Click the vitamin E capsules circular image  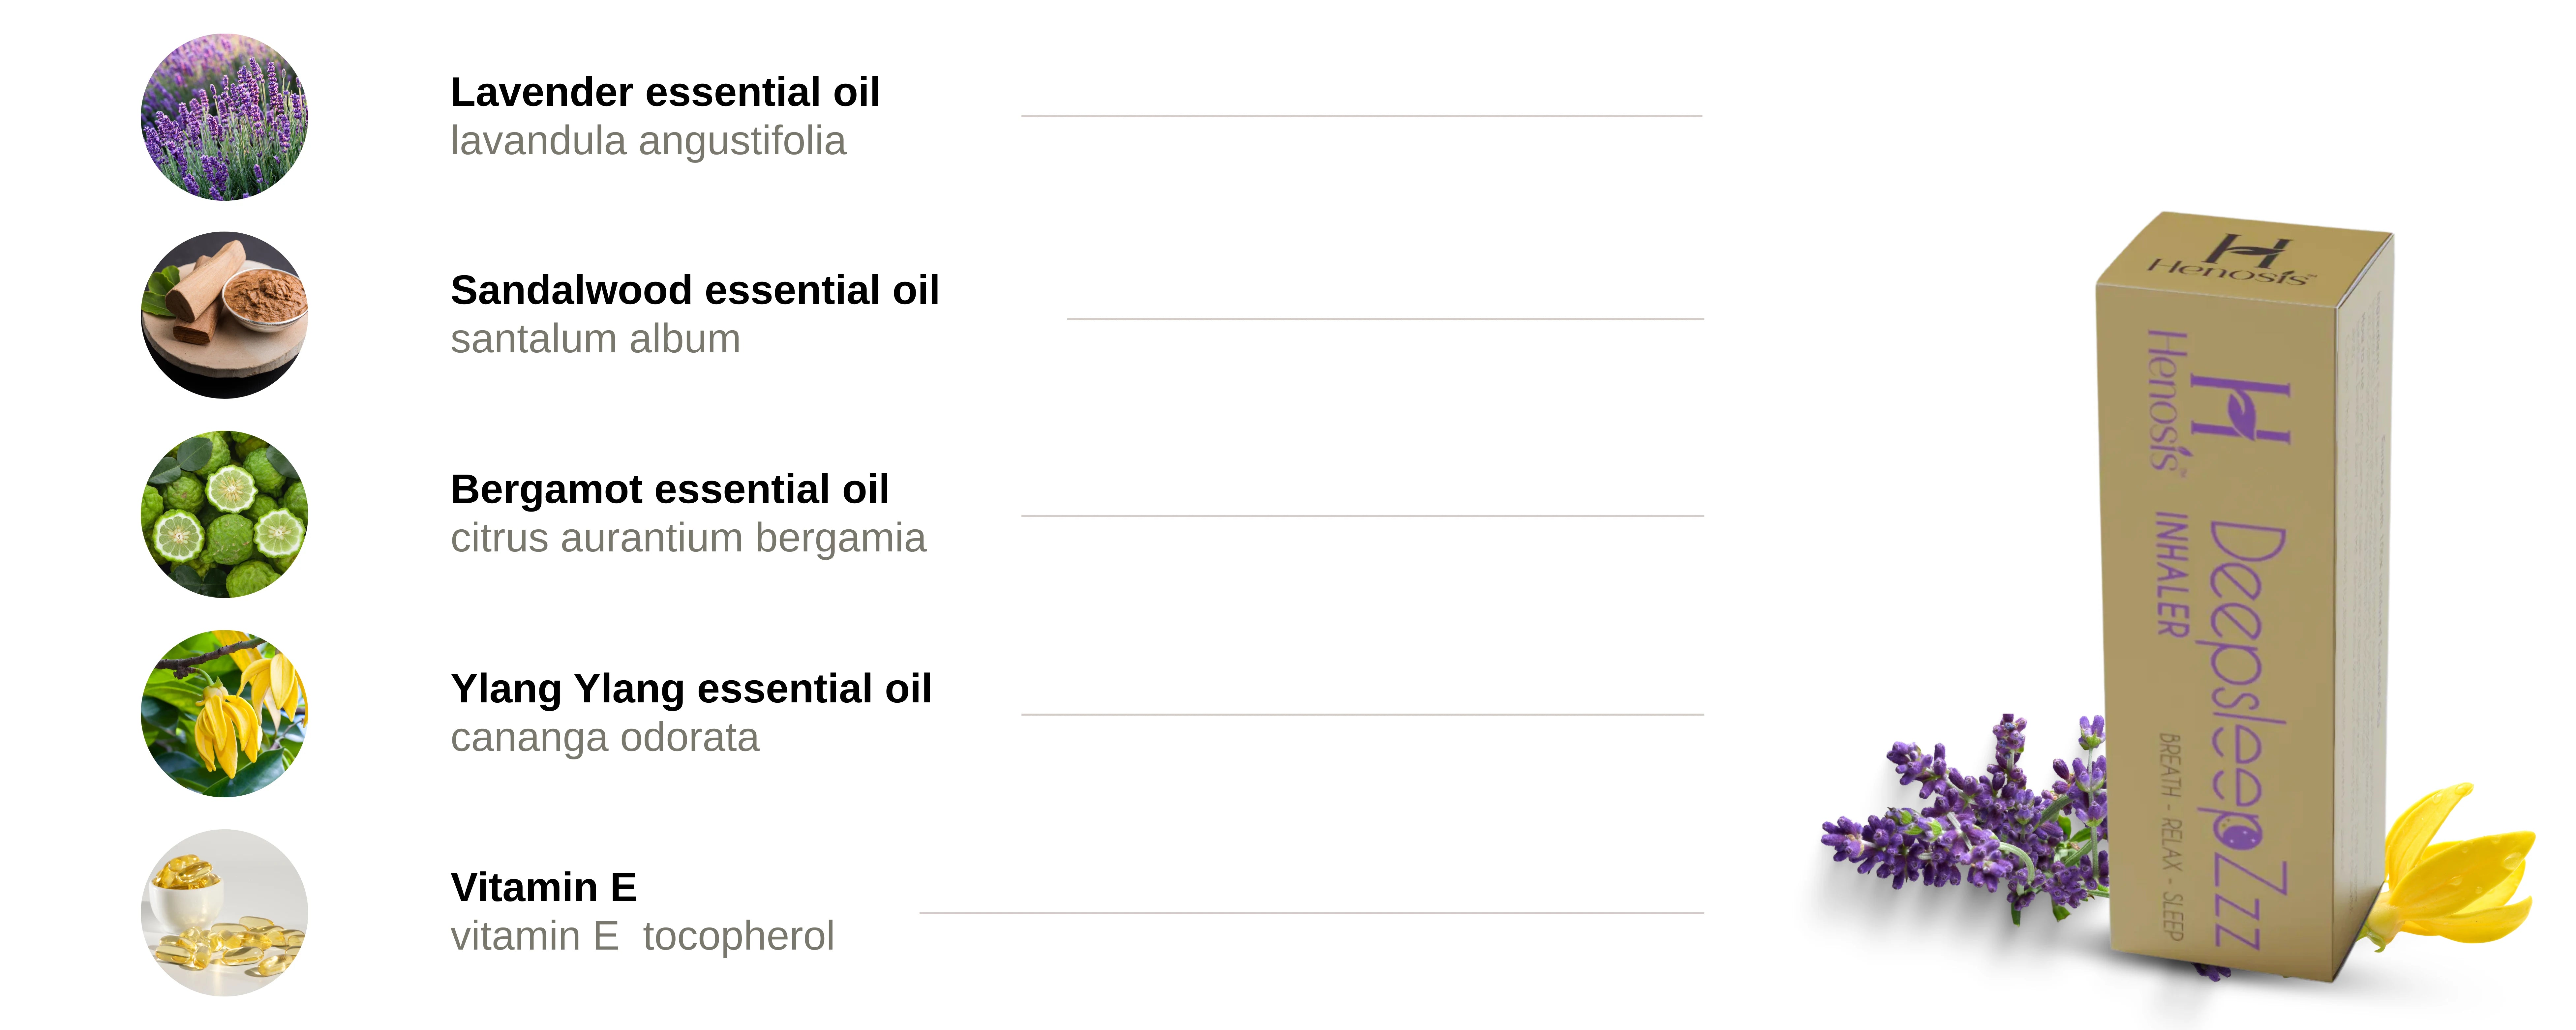[x=224, y=912]
